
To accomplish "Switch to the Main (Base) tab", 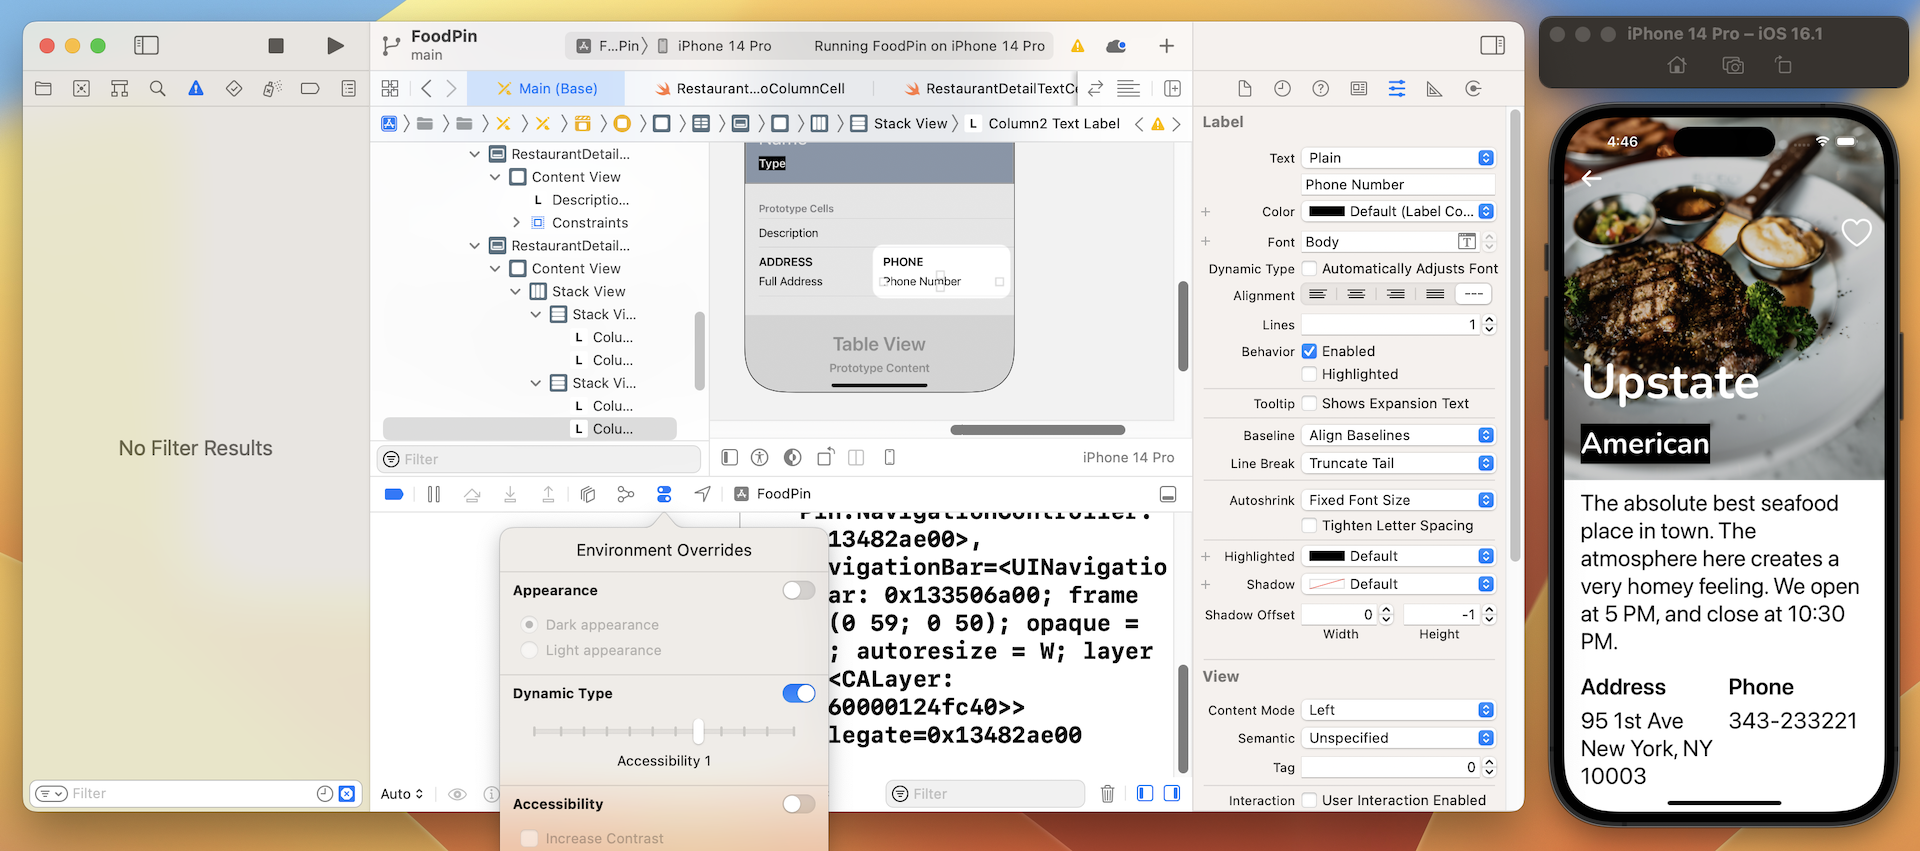I will point(547,89).
